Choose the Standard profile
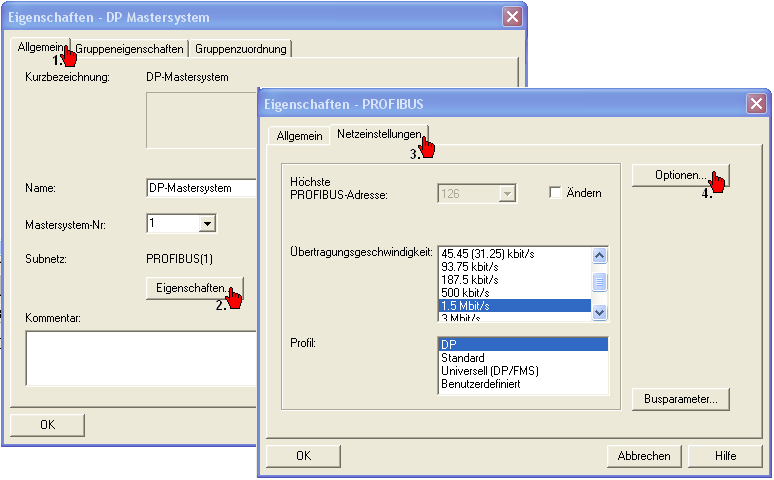774x480 pixels. click(x=523, y=358)
